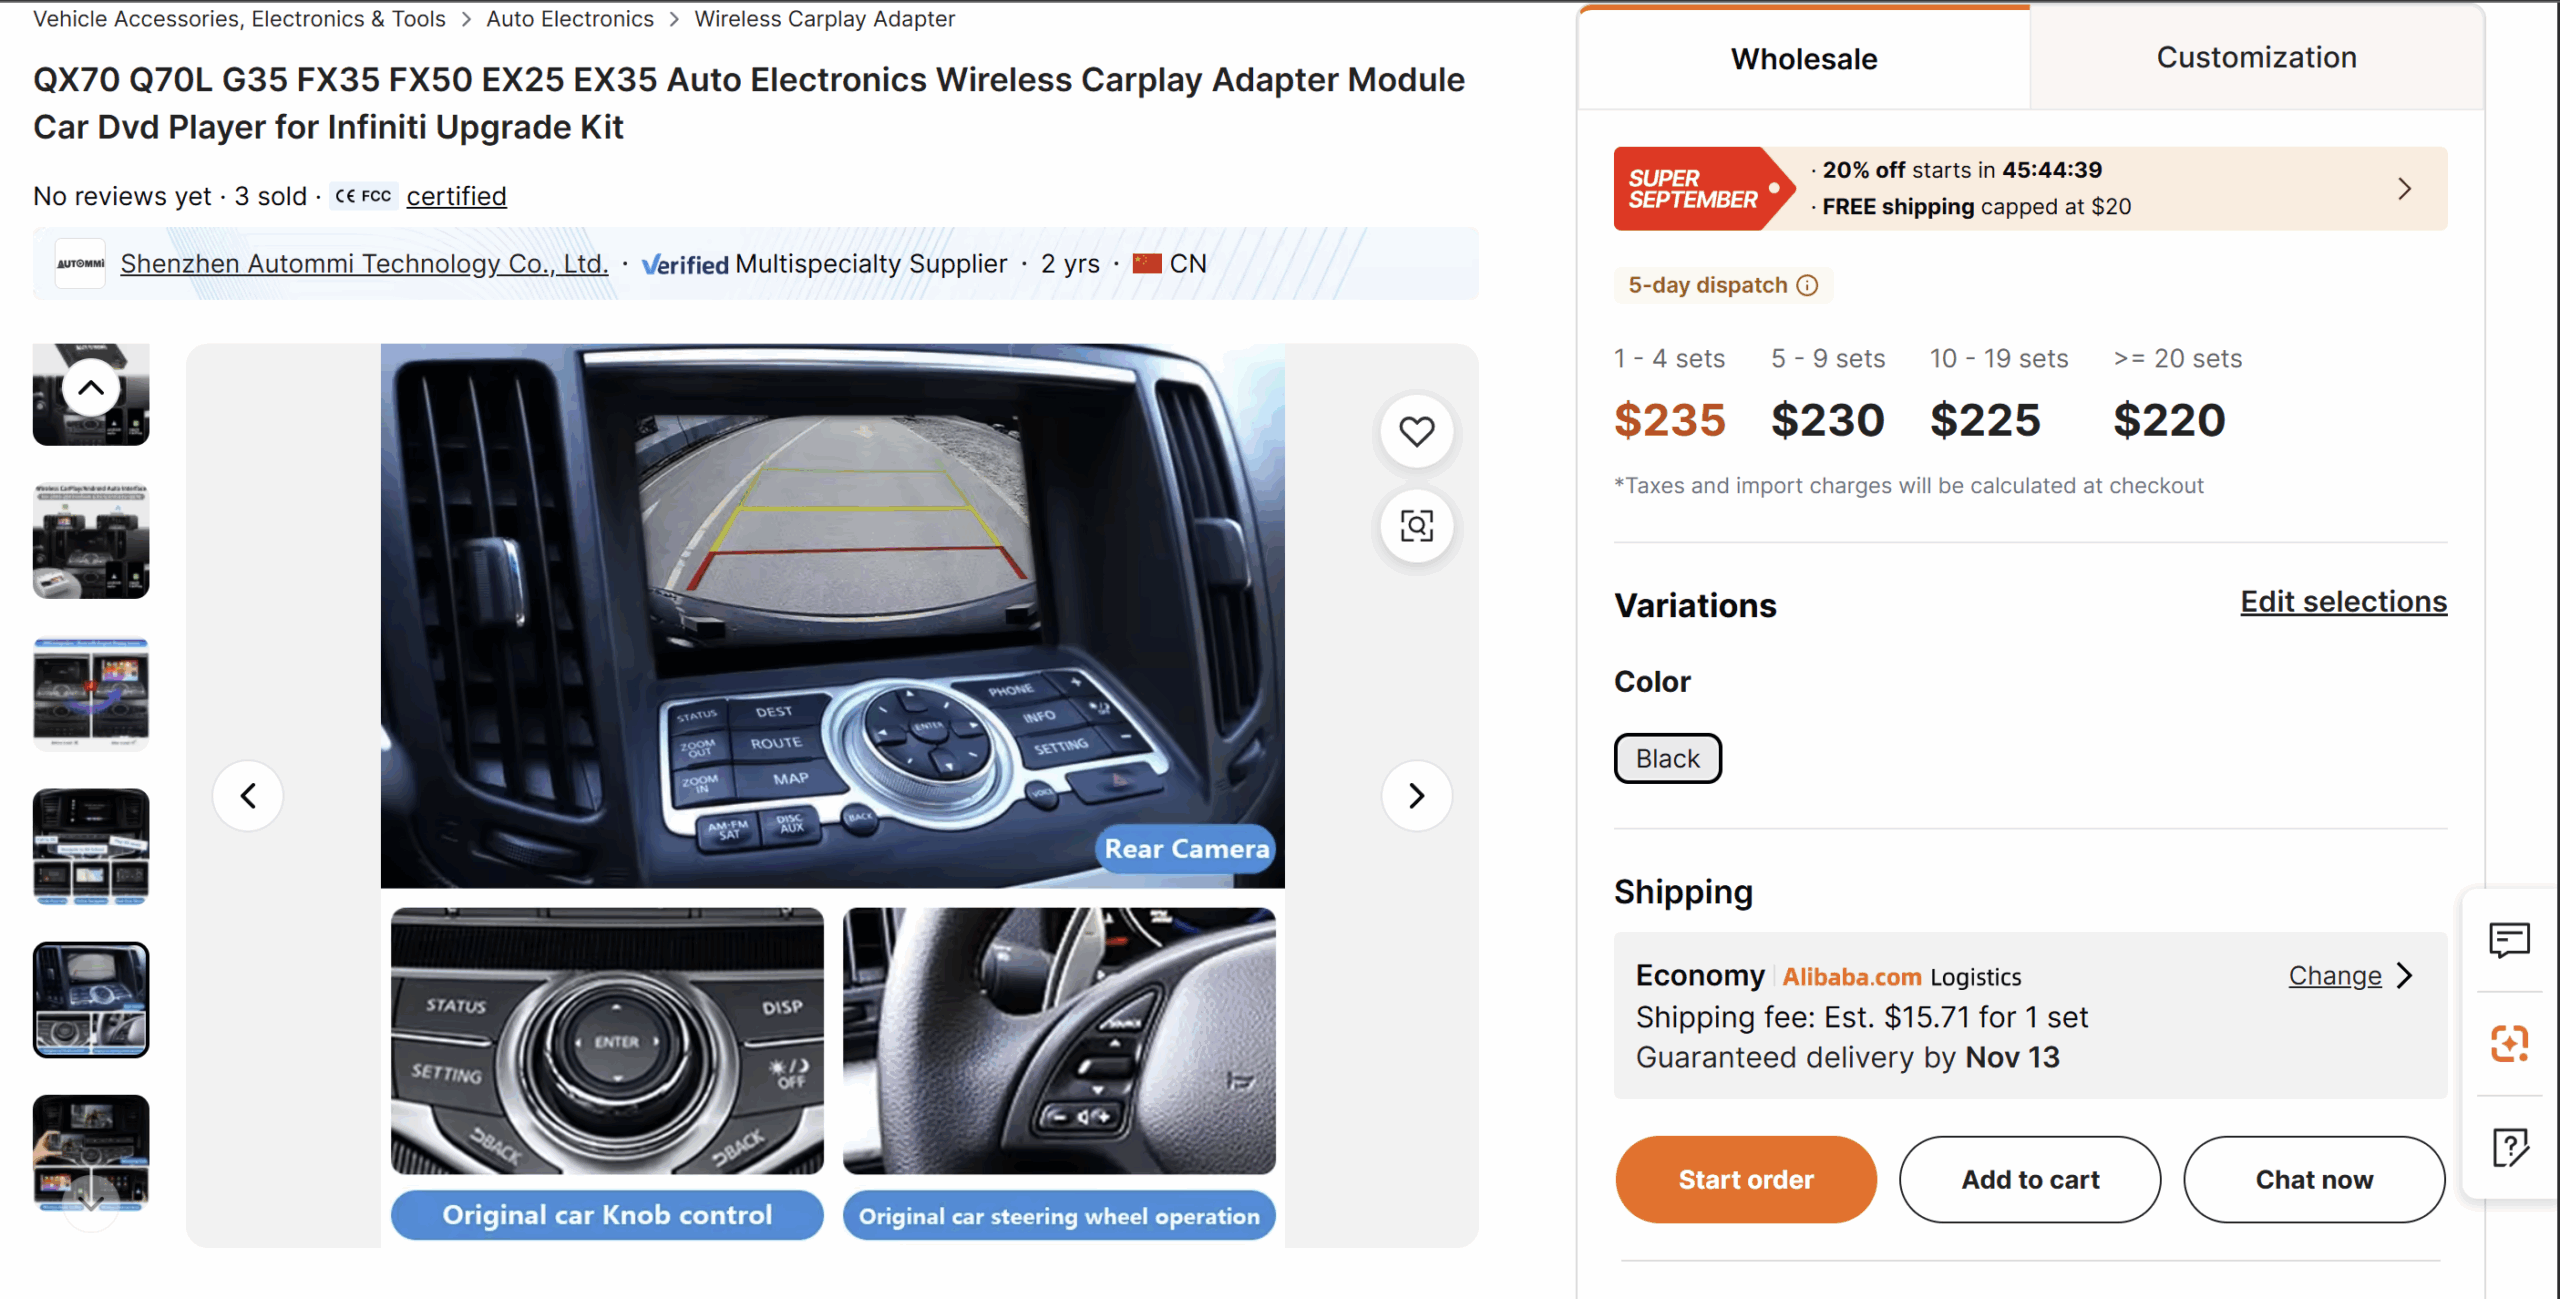
Task: Select the Wholesale tab
Action: pyautogui.click(x=1804, y=58)
